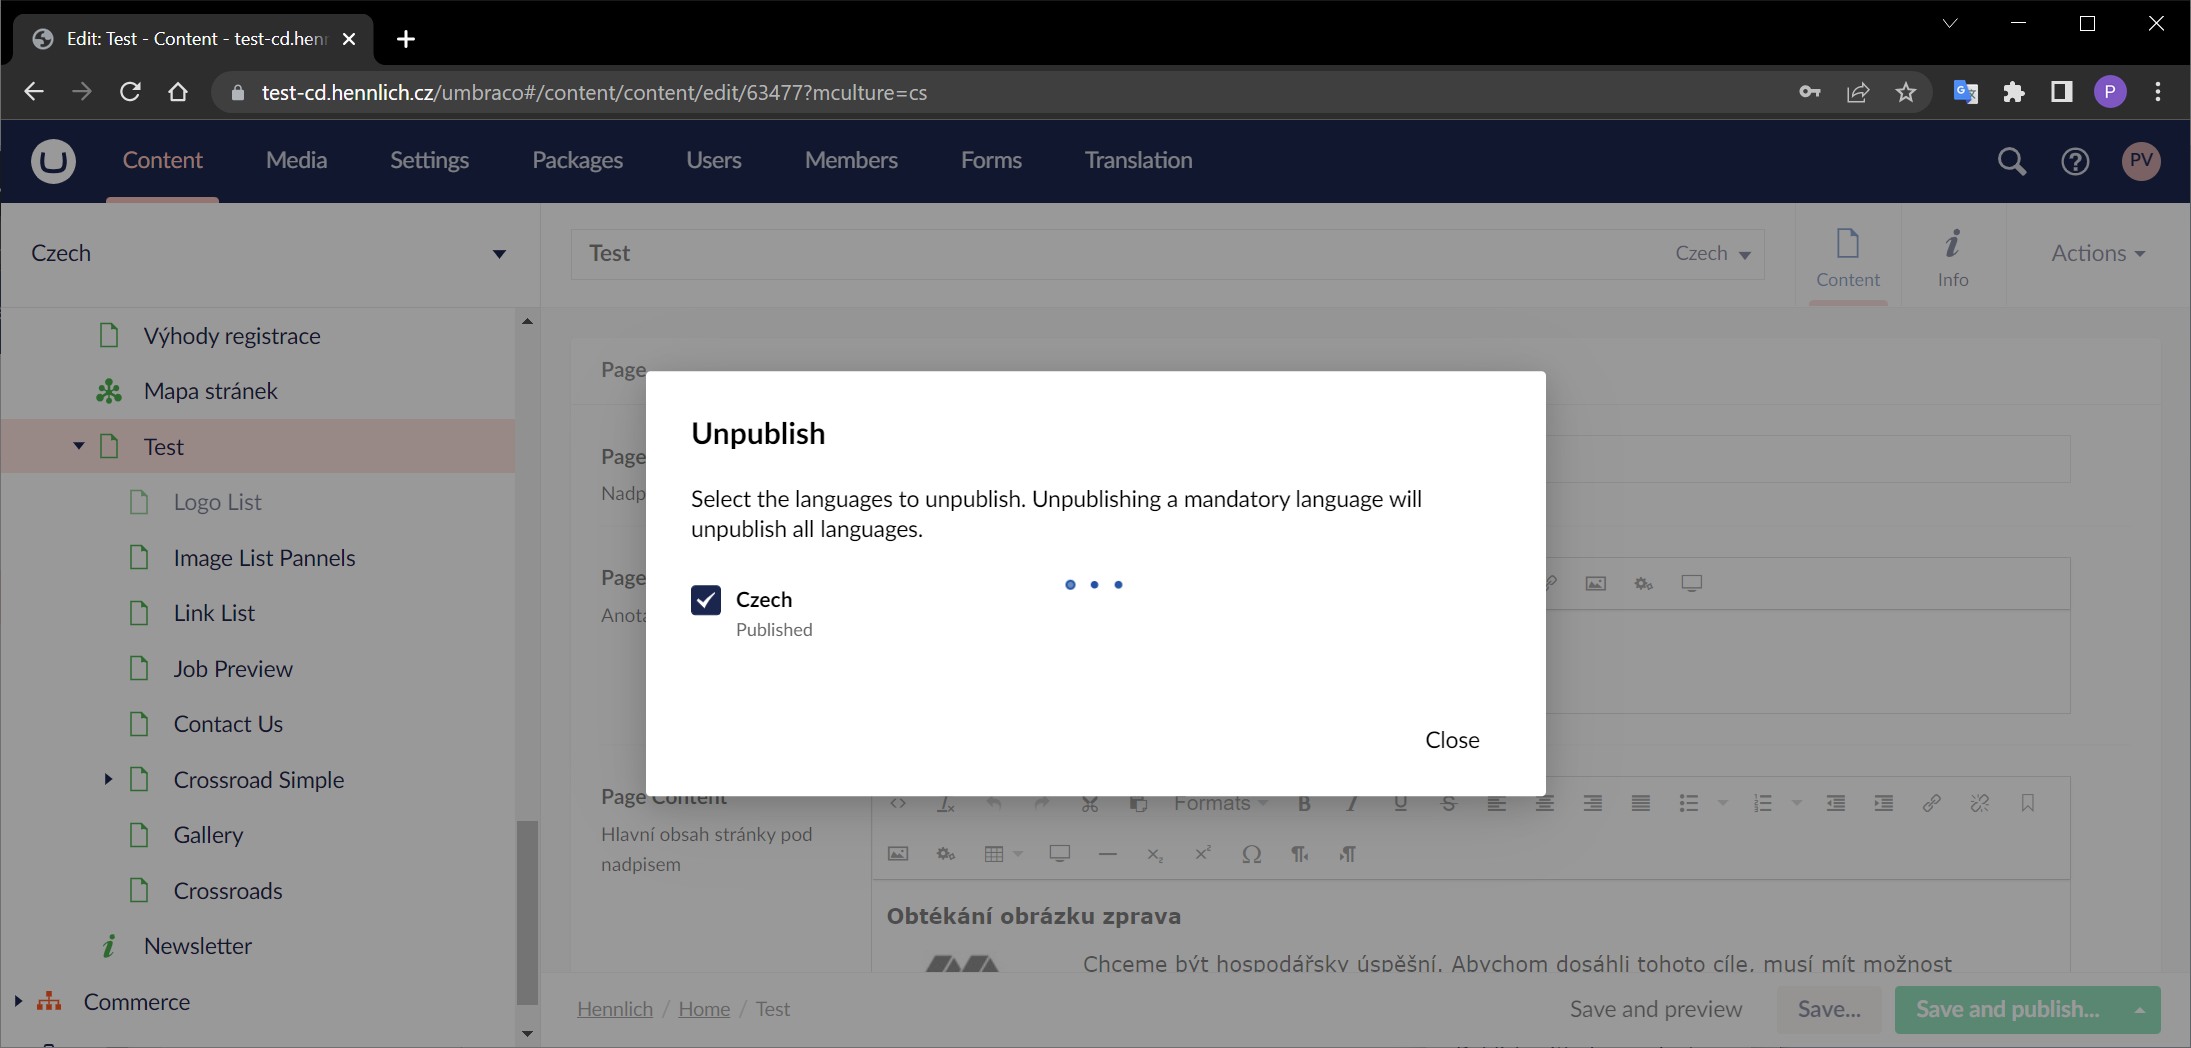Open Umbraco search with the magnifier icon

click(2011, 161)
